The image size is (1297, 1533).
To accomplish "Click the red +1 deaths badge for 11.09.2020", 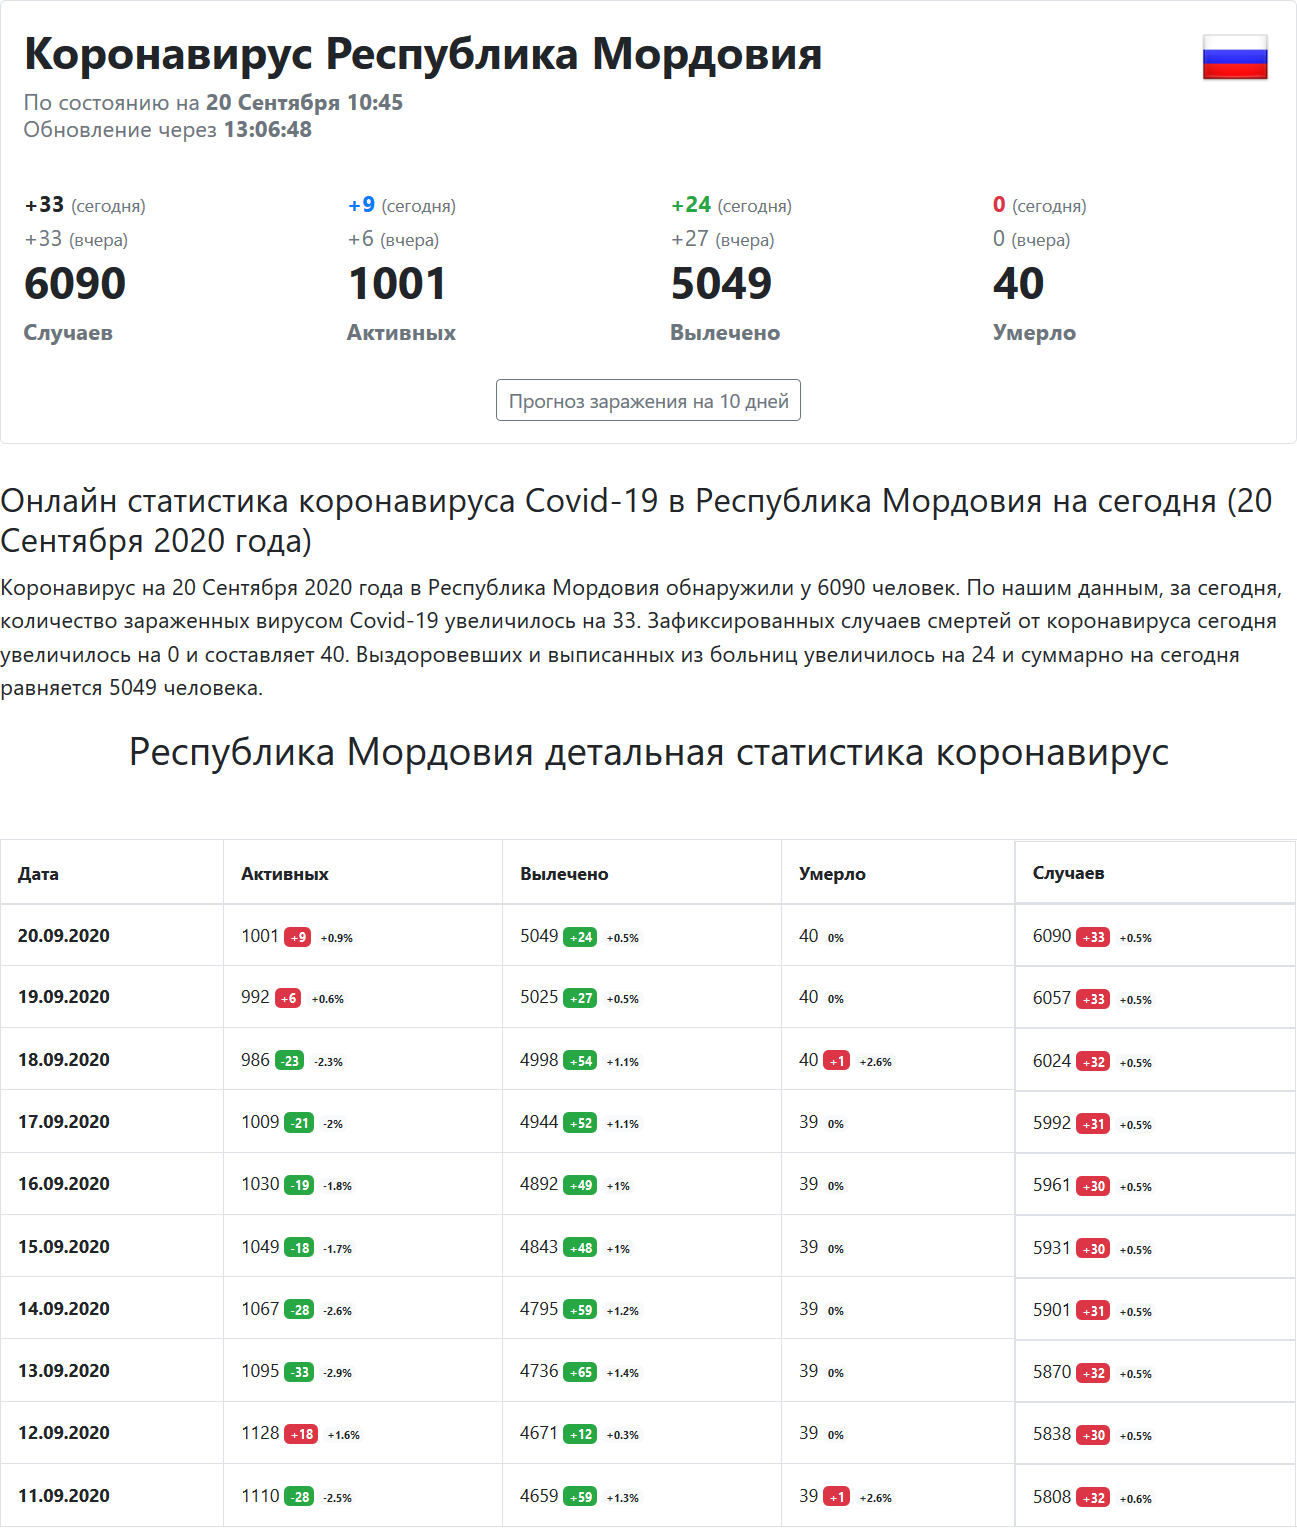I will tap(836, 1497).
